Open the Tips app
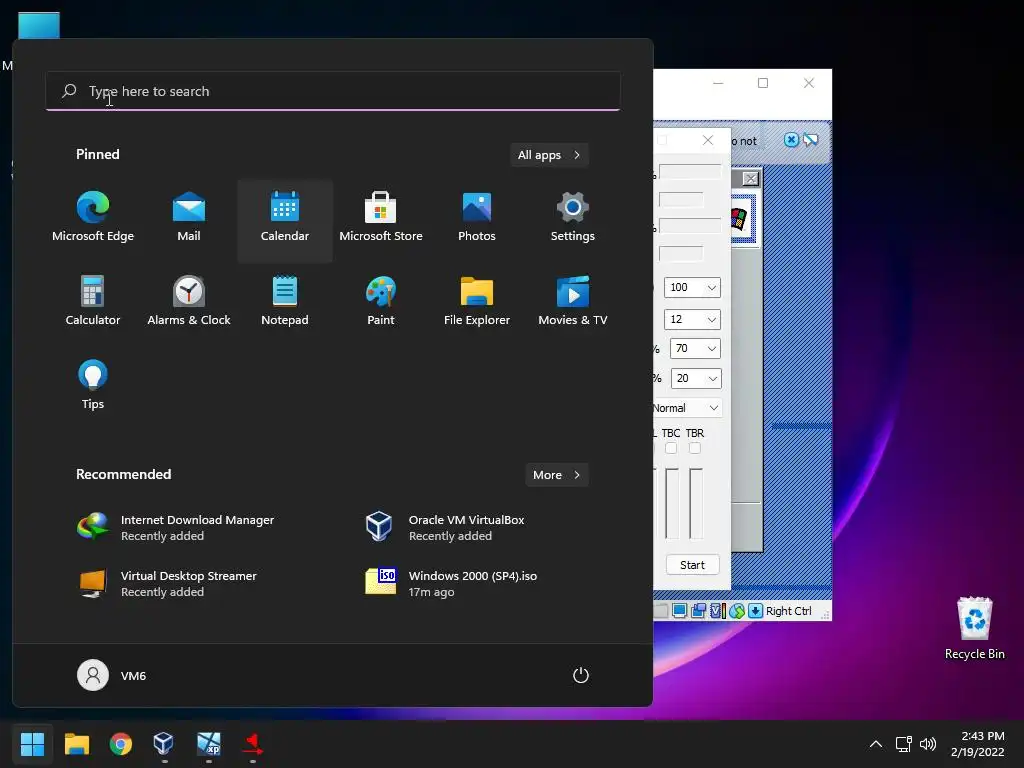This screenshot has height=768, width=1024. point(93,386)
